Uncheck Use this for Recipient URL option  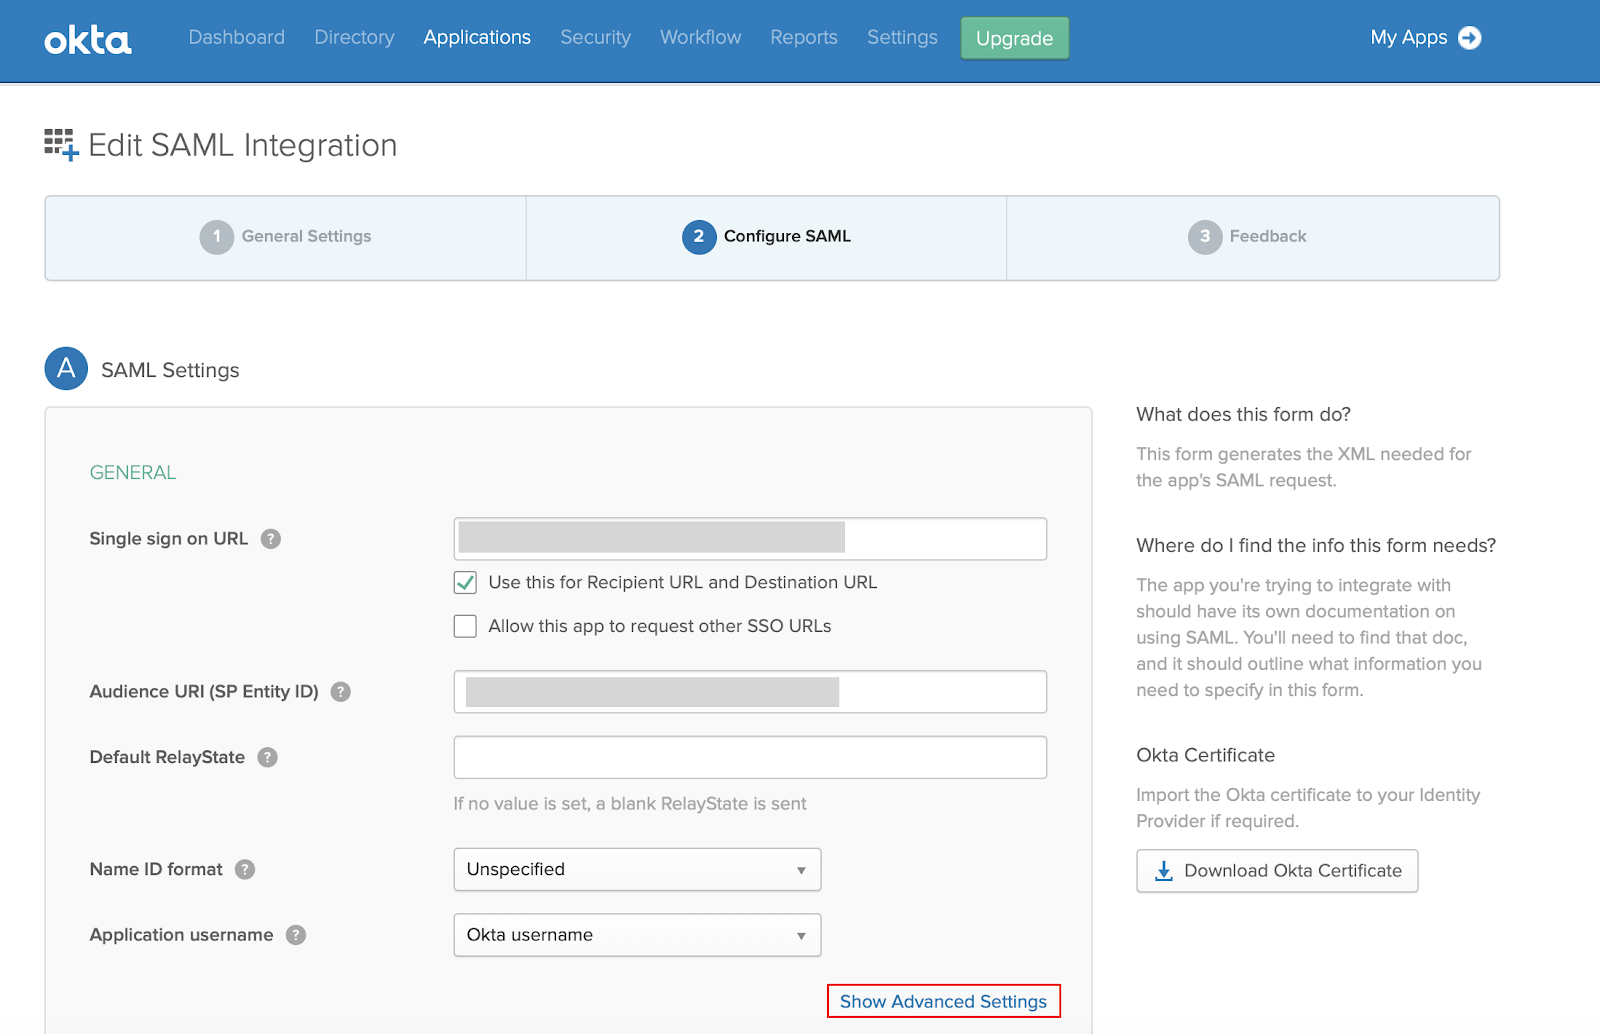click(x=464, y=582)
